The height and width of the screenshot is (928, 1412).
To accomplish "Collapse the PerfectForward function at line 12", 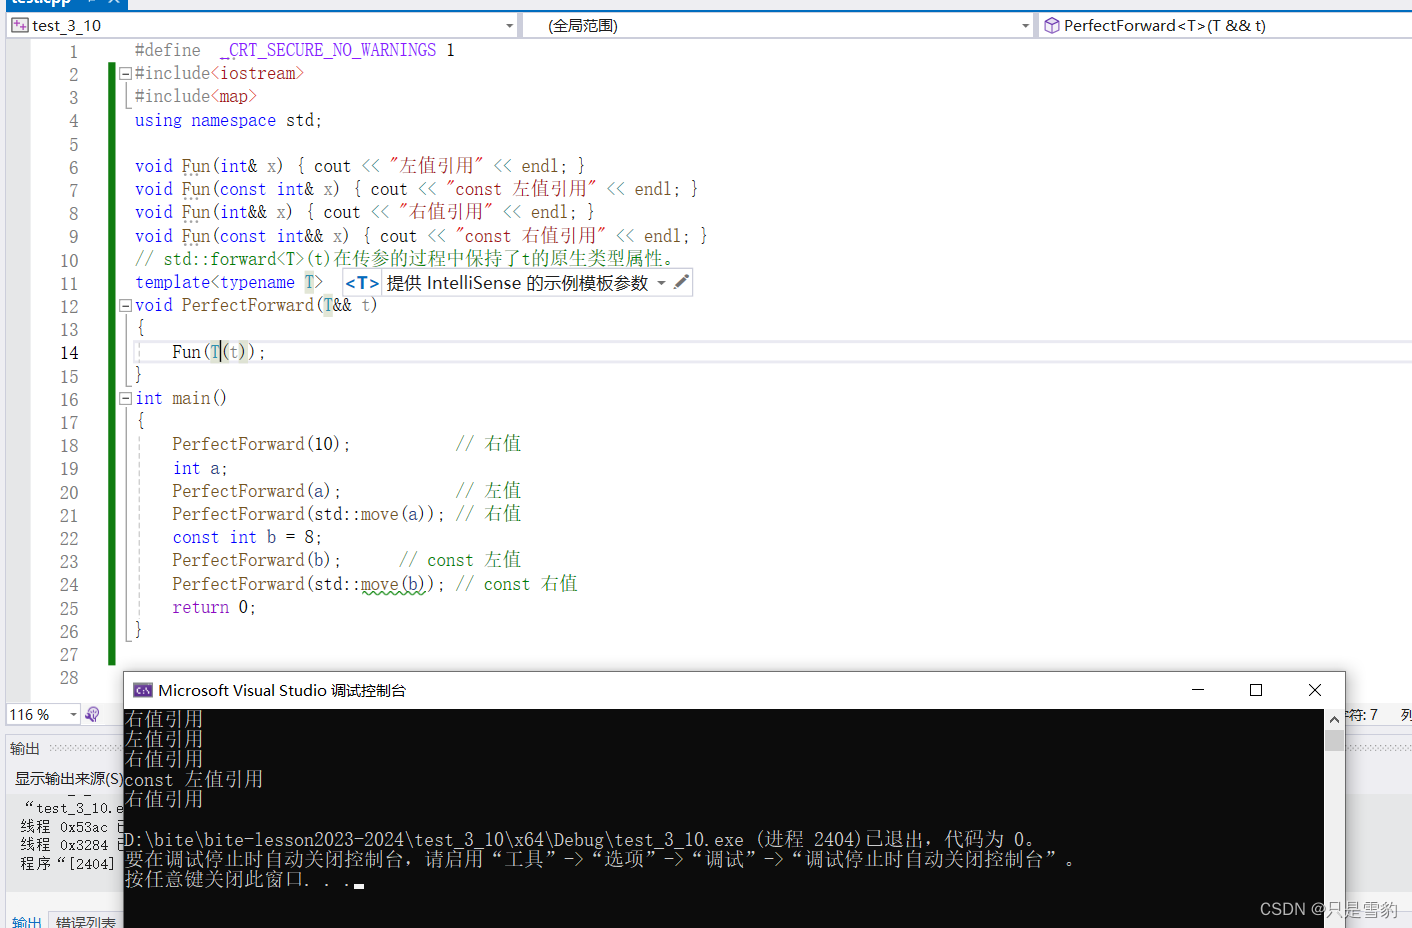I will [125, 305].
